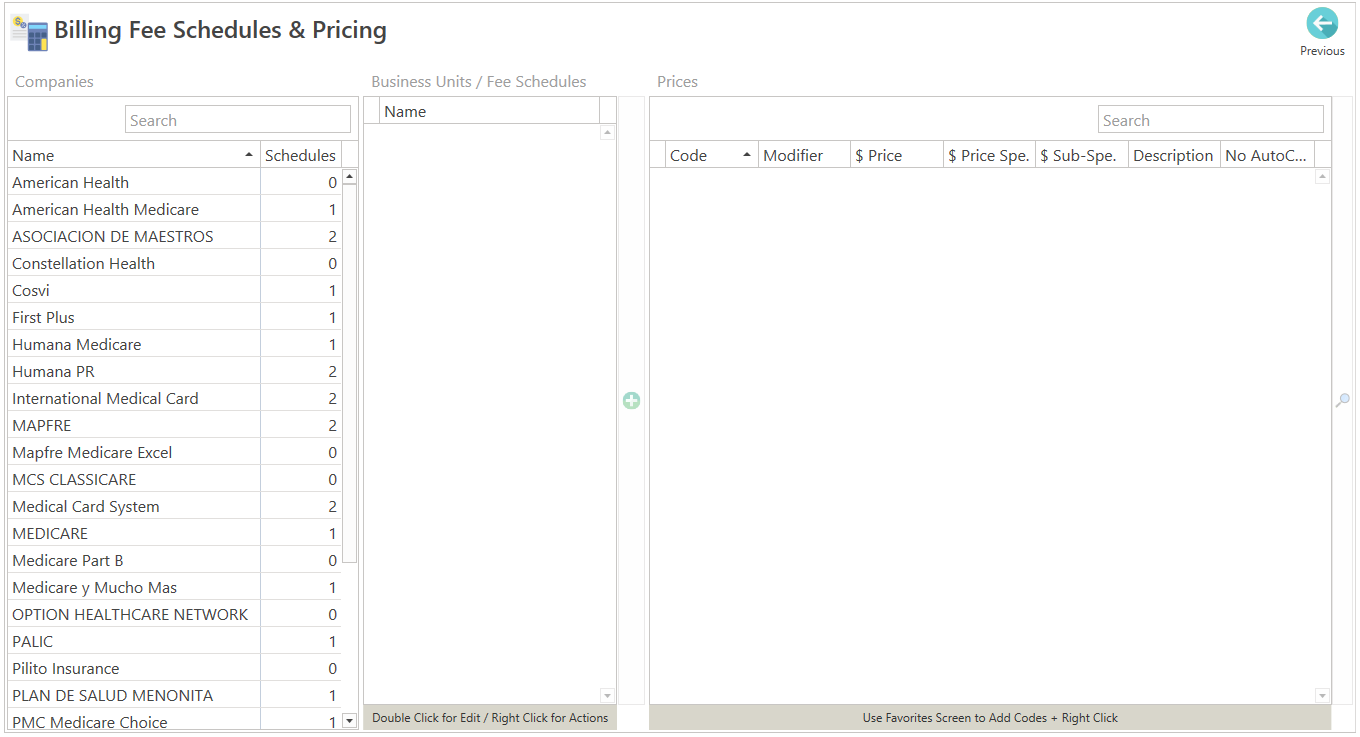1360x737 pixels.
Task: Select Medicare Part B row
Action: coord(174,560)
